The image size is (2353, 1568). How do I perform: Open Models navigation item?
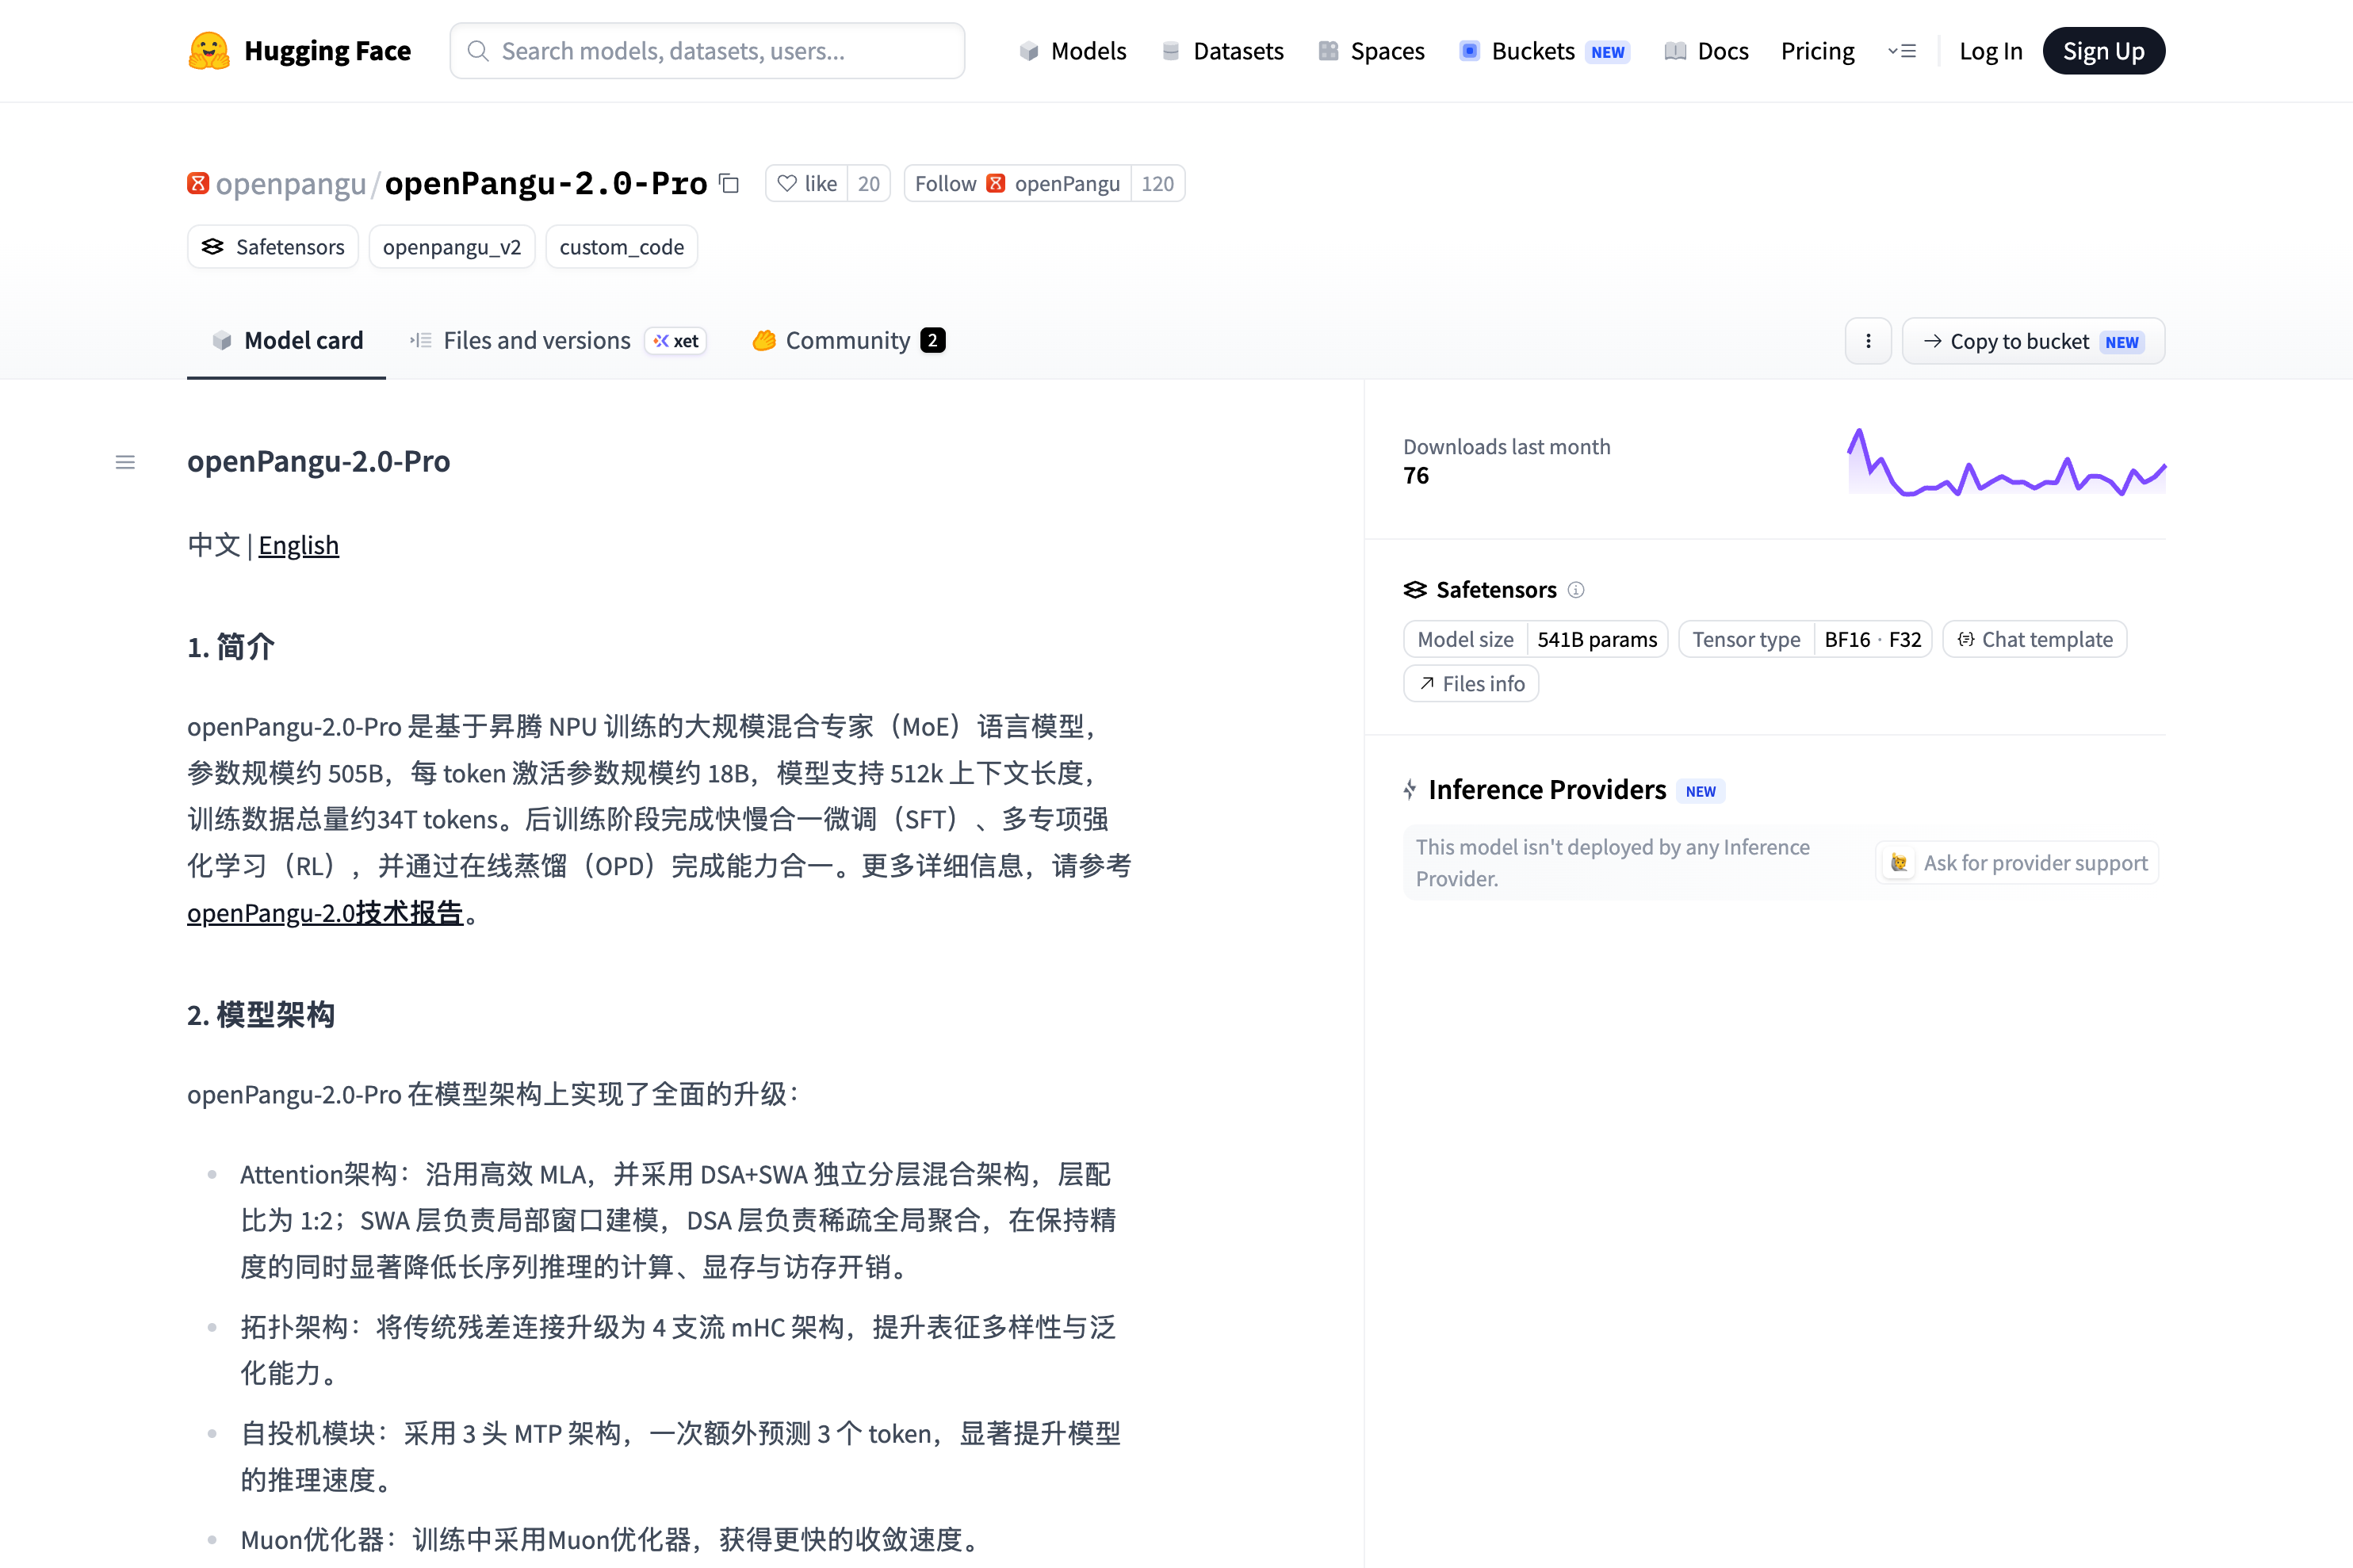(1072, 51)
